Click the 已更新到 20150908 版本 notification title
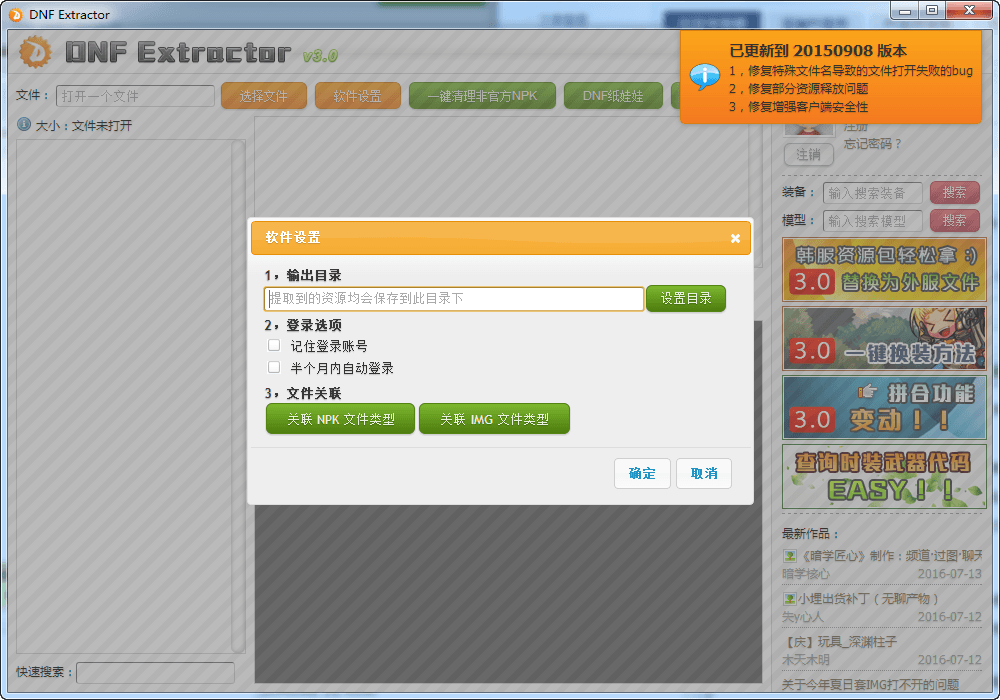This screenshot has height=700, width=1000. tap(818, 51)
